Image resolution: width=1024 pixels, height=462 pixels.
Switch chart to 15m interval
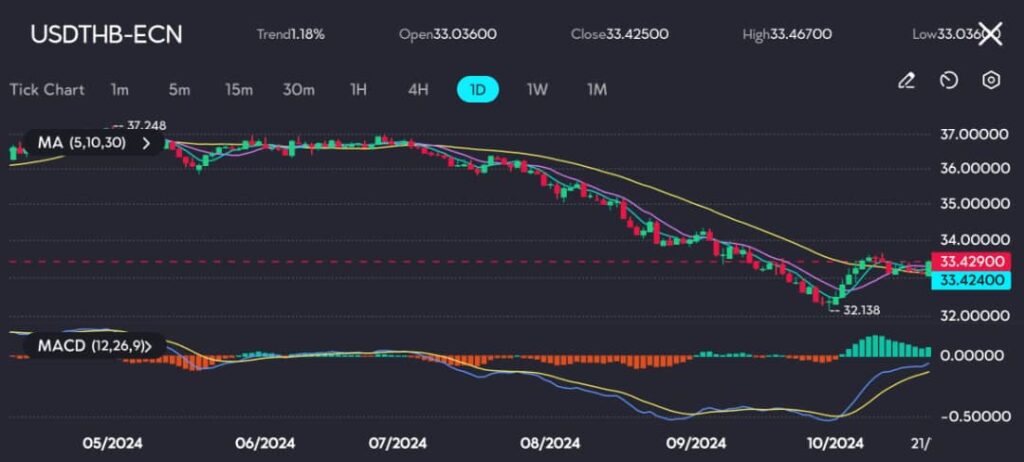click(238, 89)
